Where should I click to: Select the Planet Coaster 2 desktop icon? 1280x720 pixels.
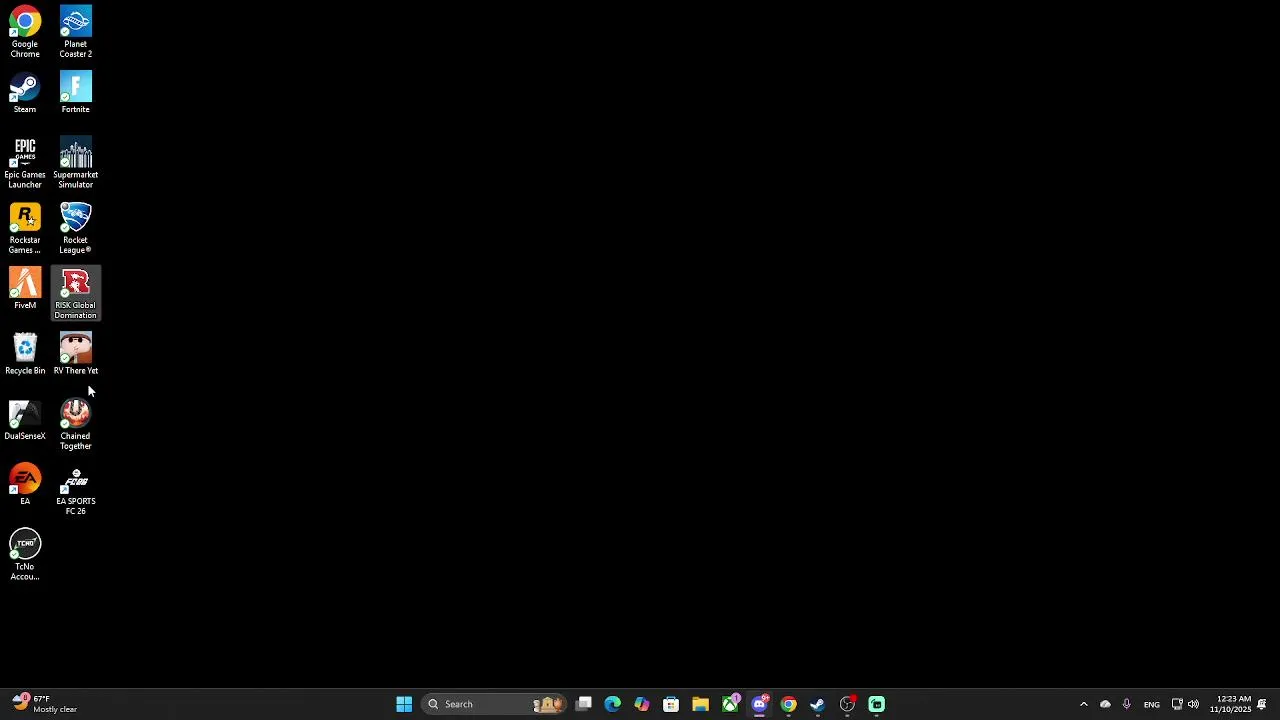[x=75, y=31]
